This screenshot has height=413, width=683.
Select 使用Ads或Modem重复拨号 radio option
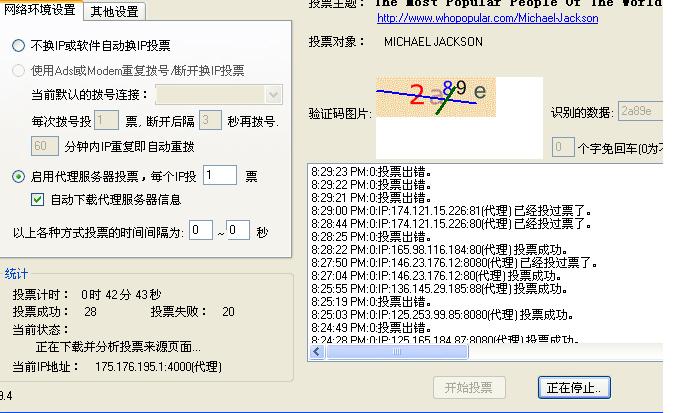19,71
